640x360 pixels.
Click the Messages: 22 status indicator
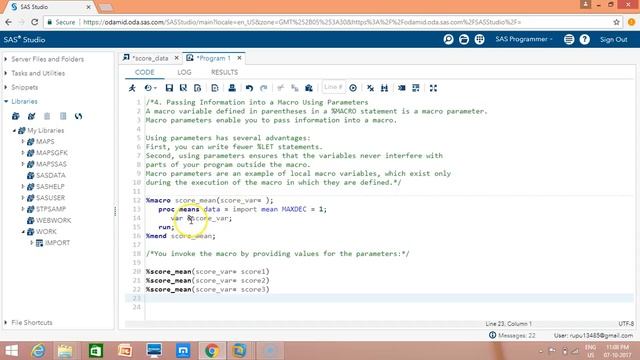click(x=512, y=335)
